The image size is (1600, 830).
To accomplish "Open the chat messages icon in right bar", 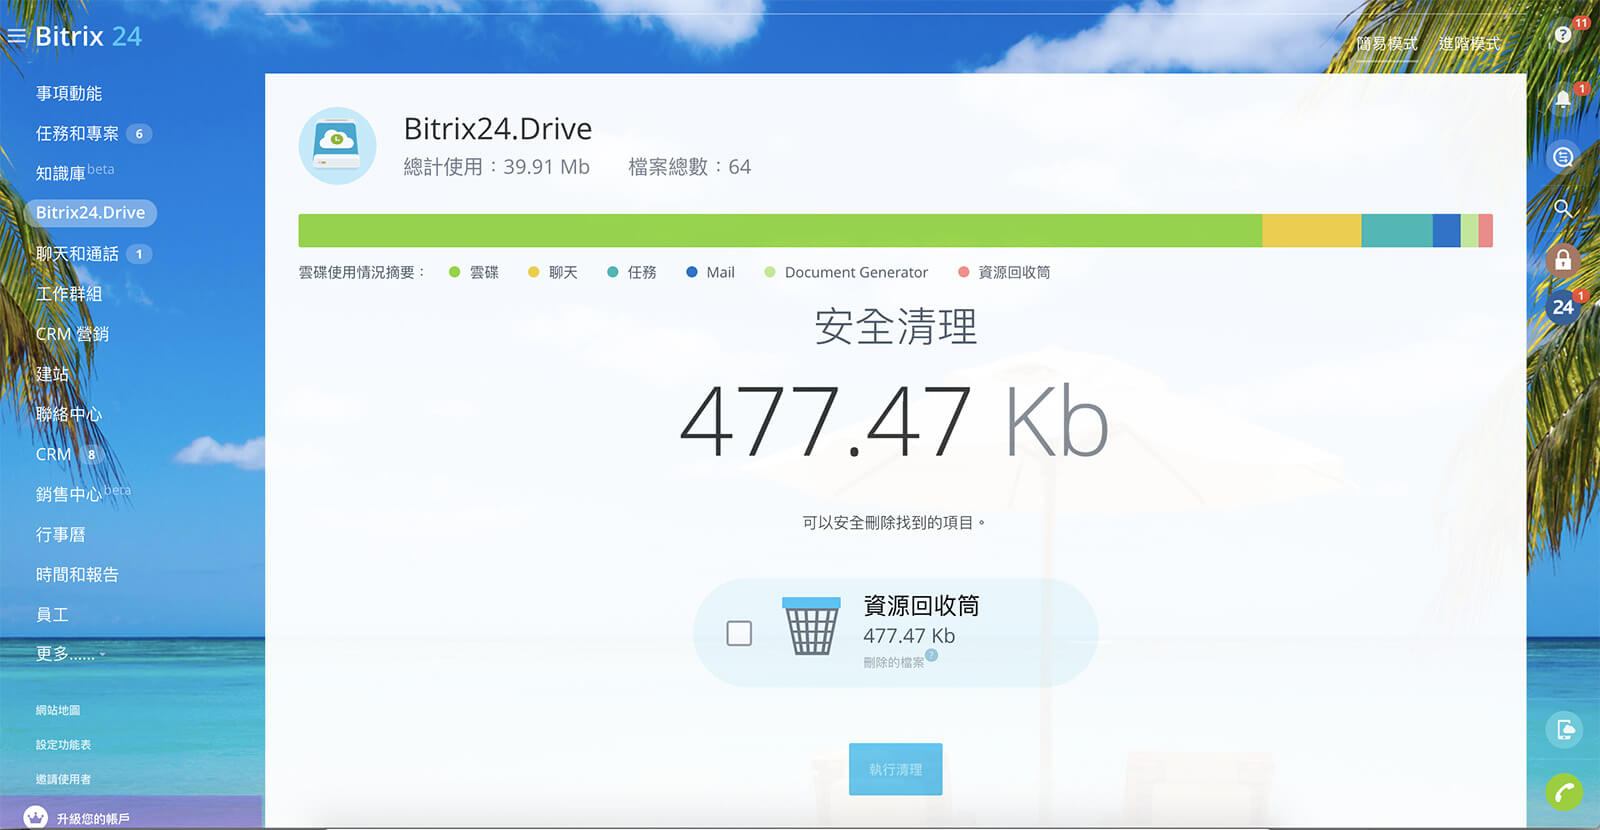I will (1563, 157).
